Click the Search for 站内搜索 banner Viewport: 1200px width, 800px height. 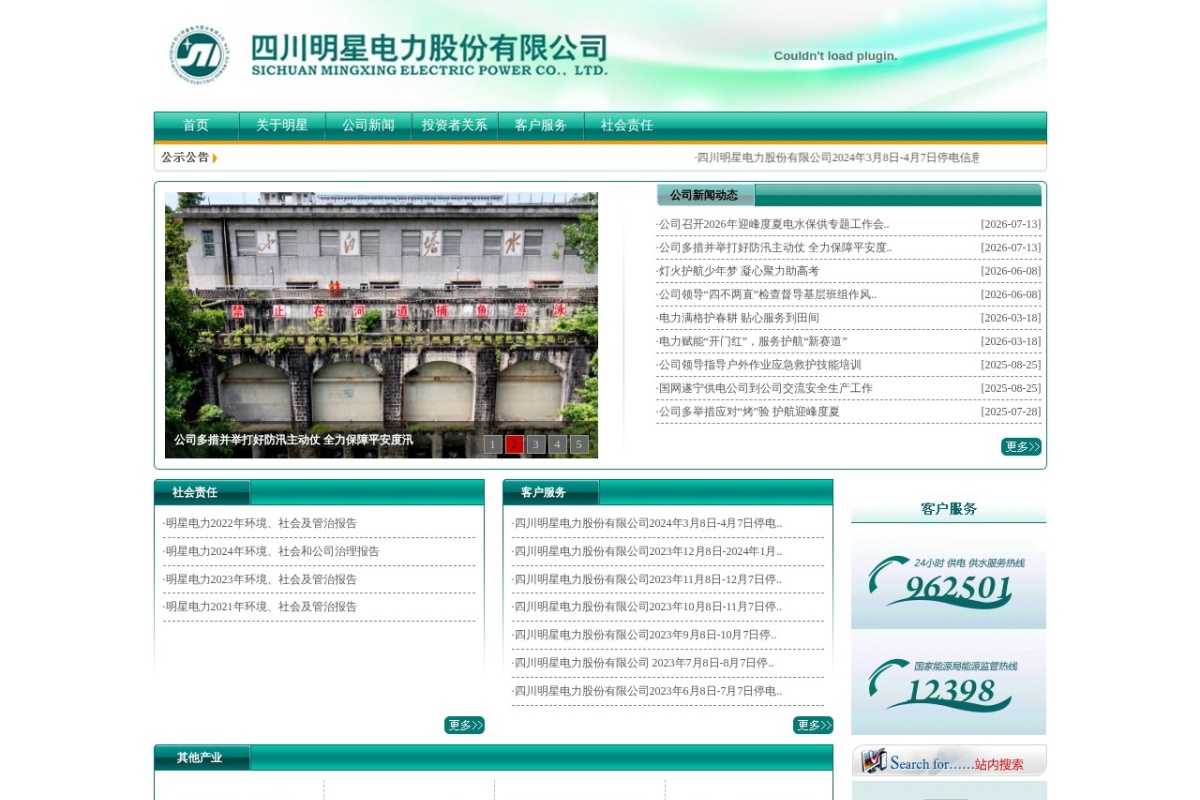[948, 761]
